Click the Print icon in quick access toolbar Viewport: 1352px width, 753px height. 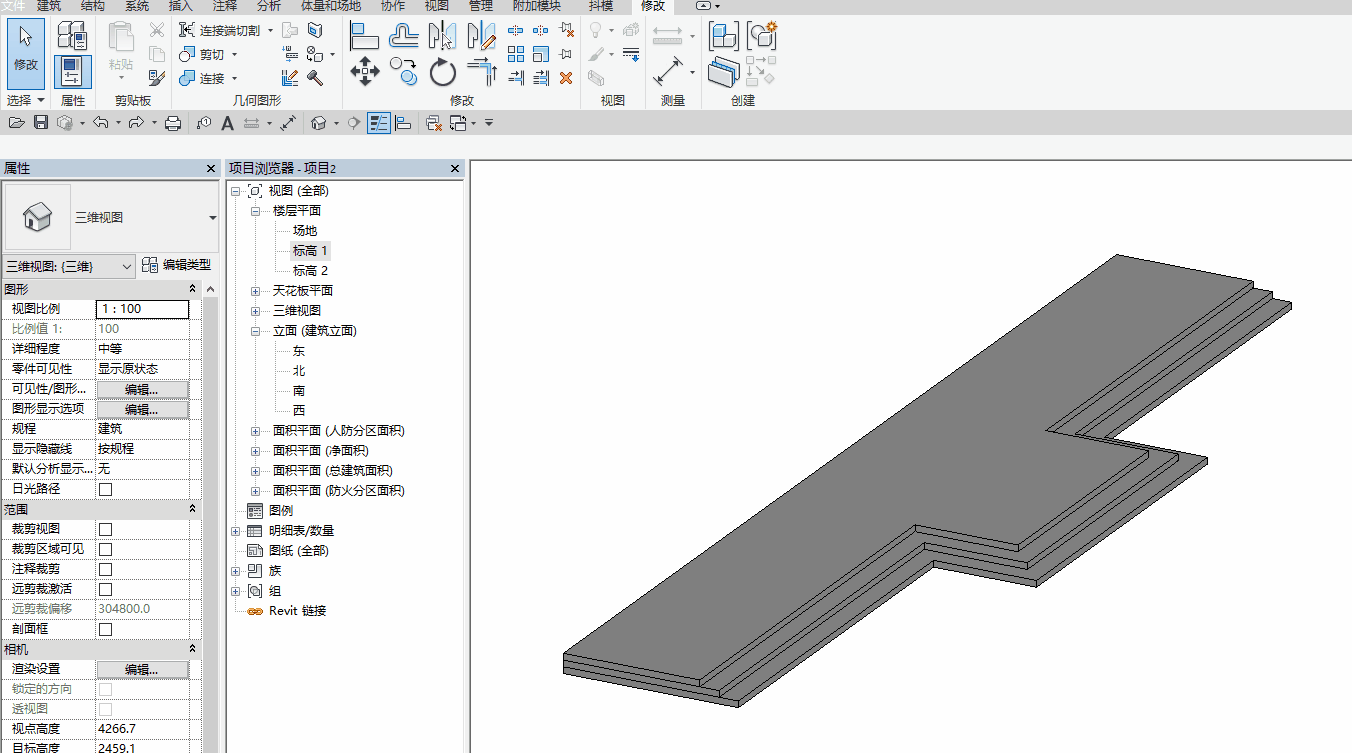[x=173, y=123]
